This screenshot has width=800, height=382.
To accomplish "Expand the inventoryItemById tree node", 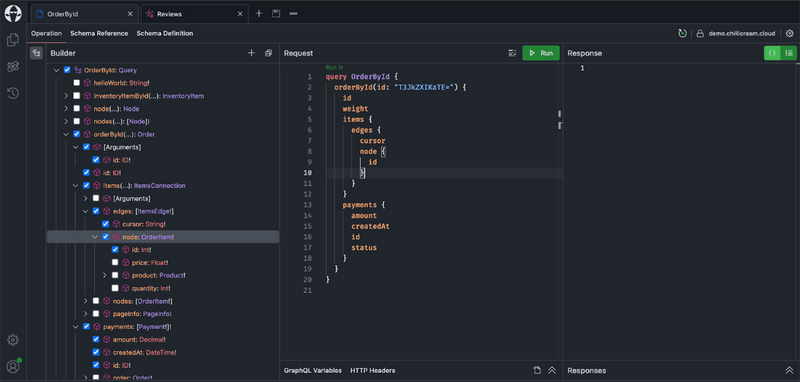I will pyautogui.click(x=66, y=96).
